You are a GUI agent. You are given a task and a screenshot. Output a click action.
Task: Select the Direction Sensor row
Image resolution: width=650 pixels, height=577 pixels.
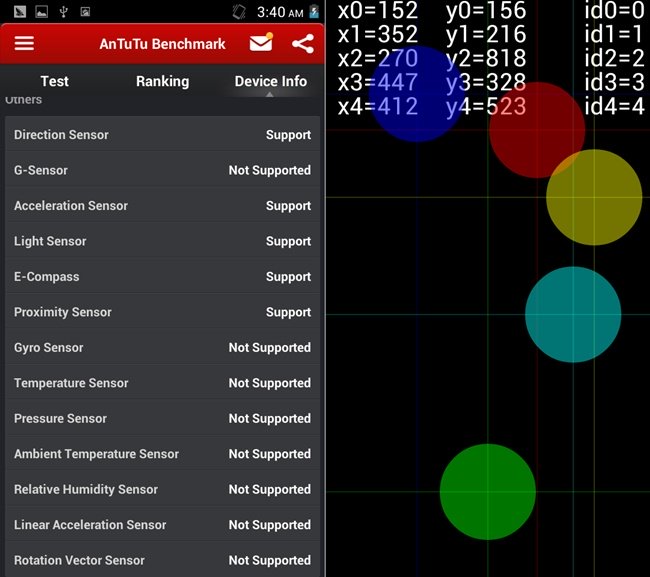162,135
